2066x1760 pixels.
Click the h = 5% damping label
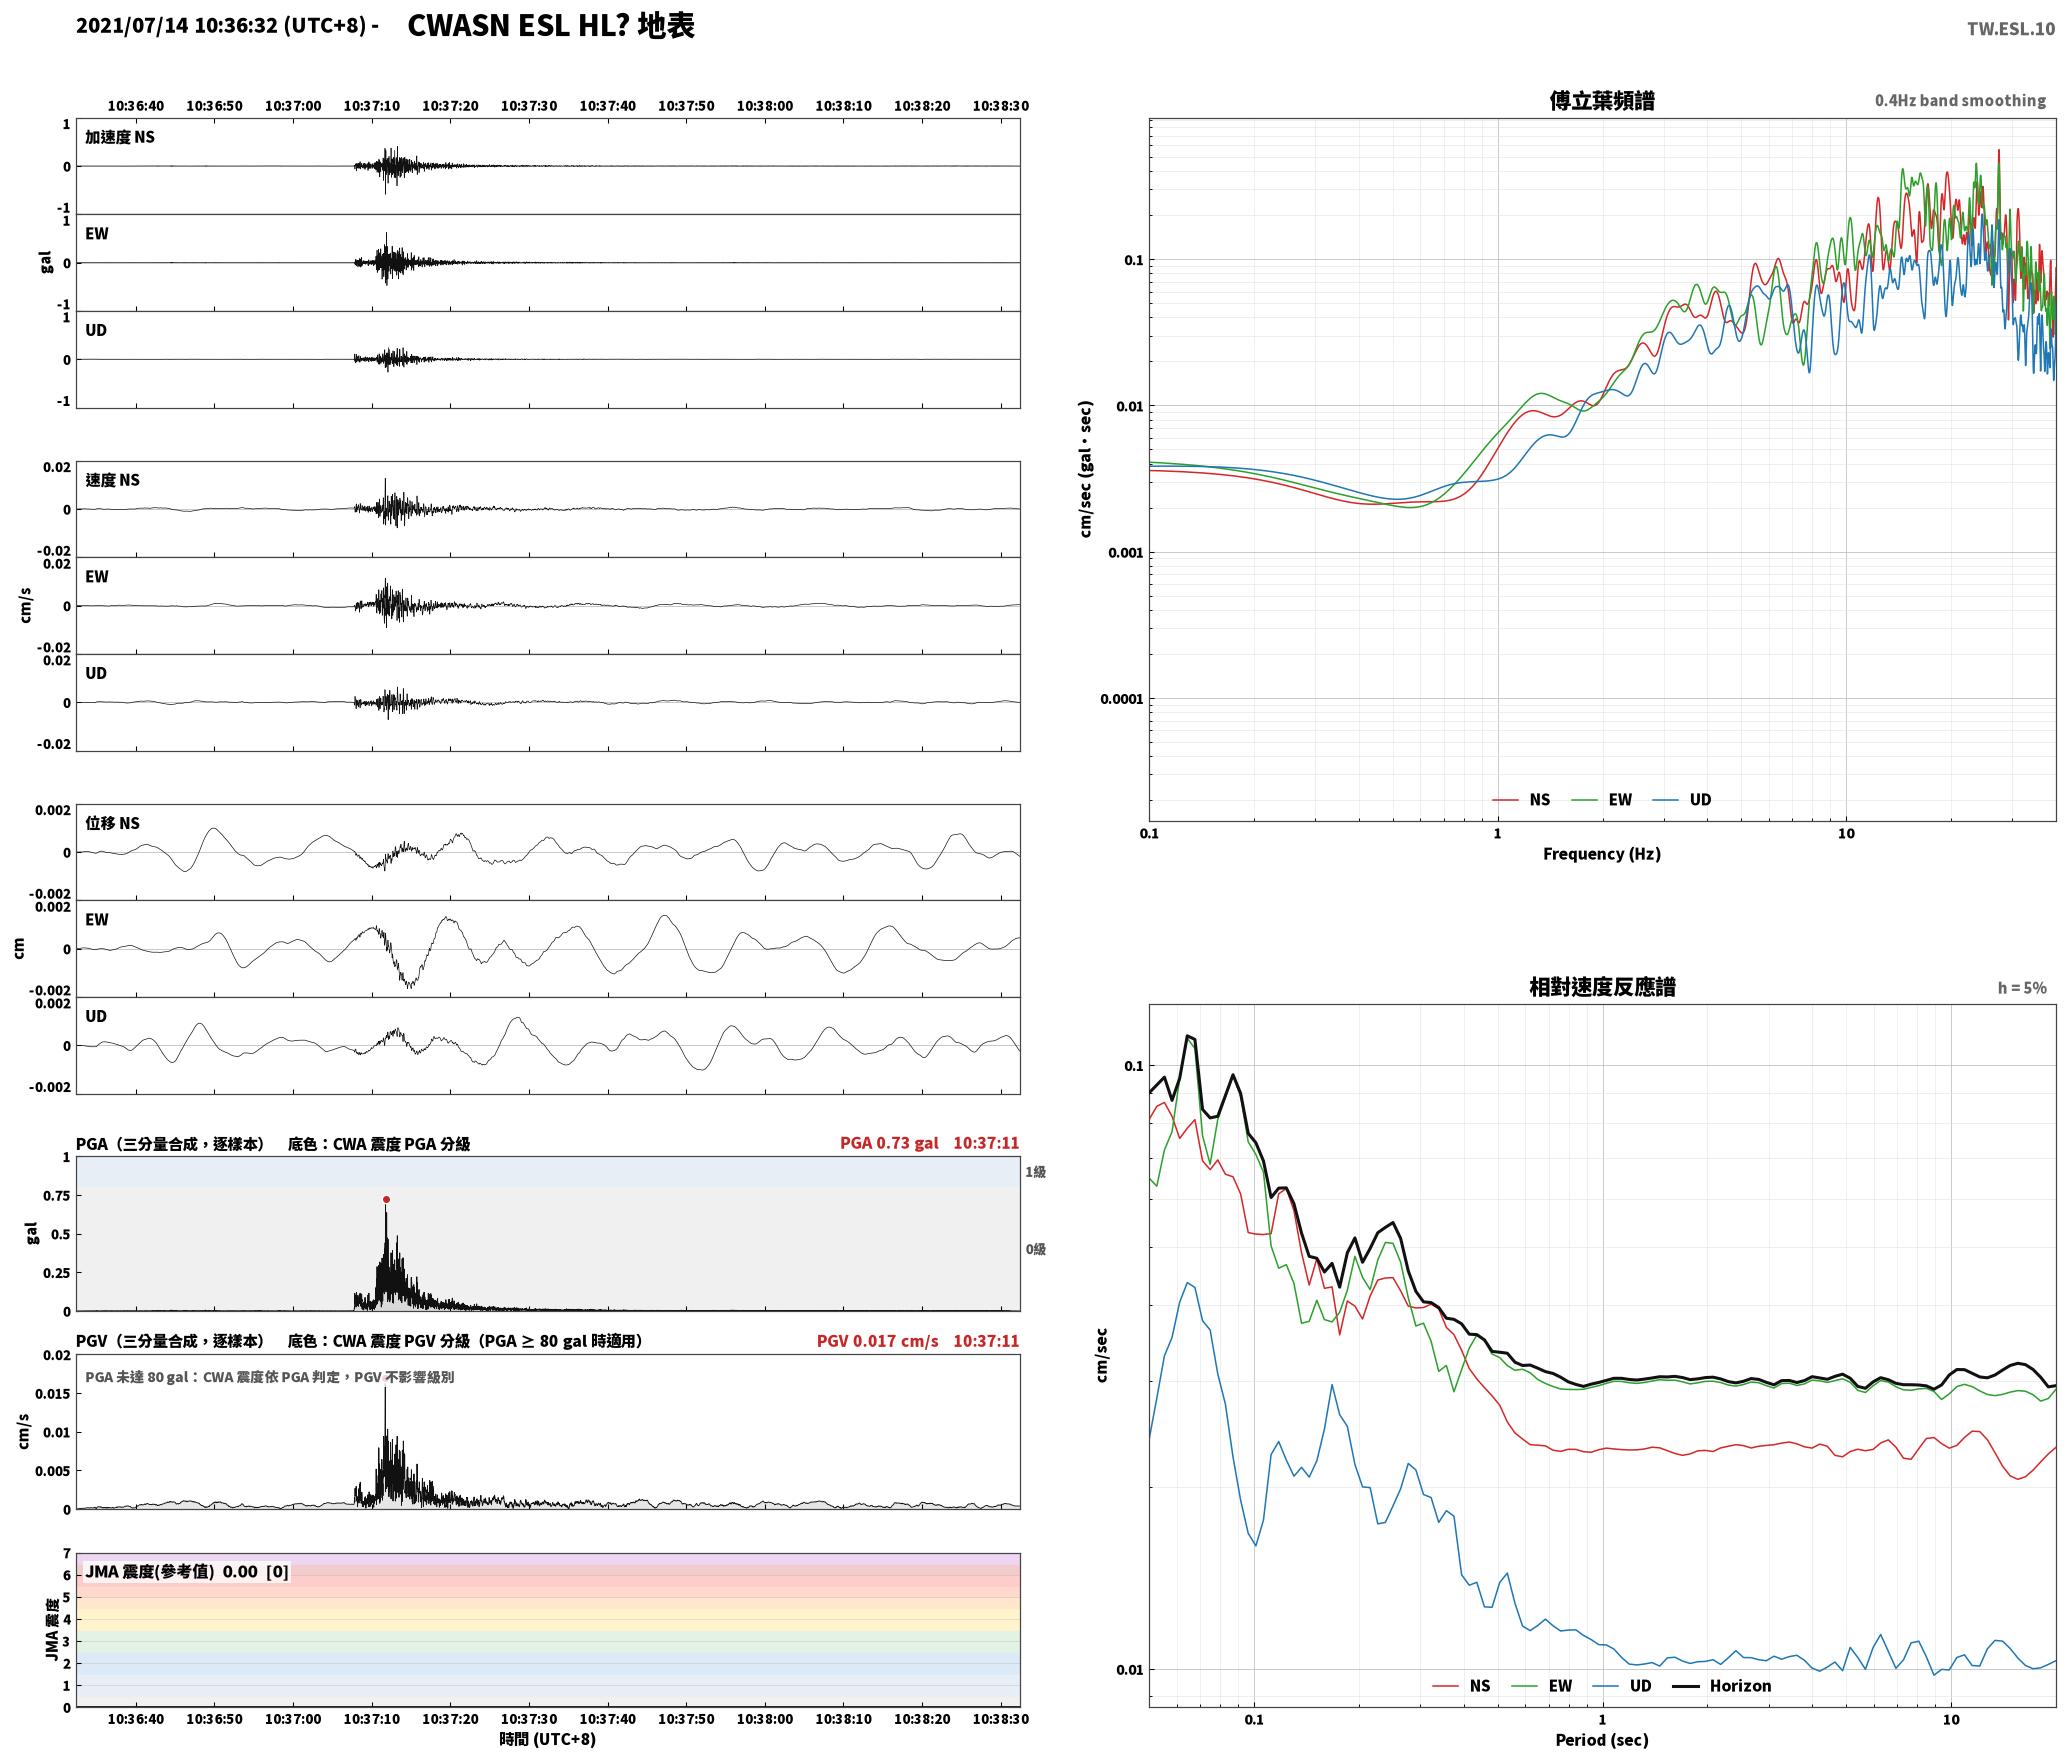coord(2022,988)
